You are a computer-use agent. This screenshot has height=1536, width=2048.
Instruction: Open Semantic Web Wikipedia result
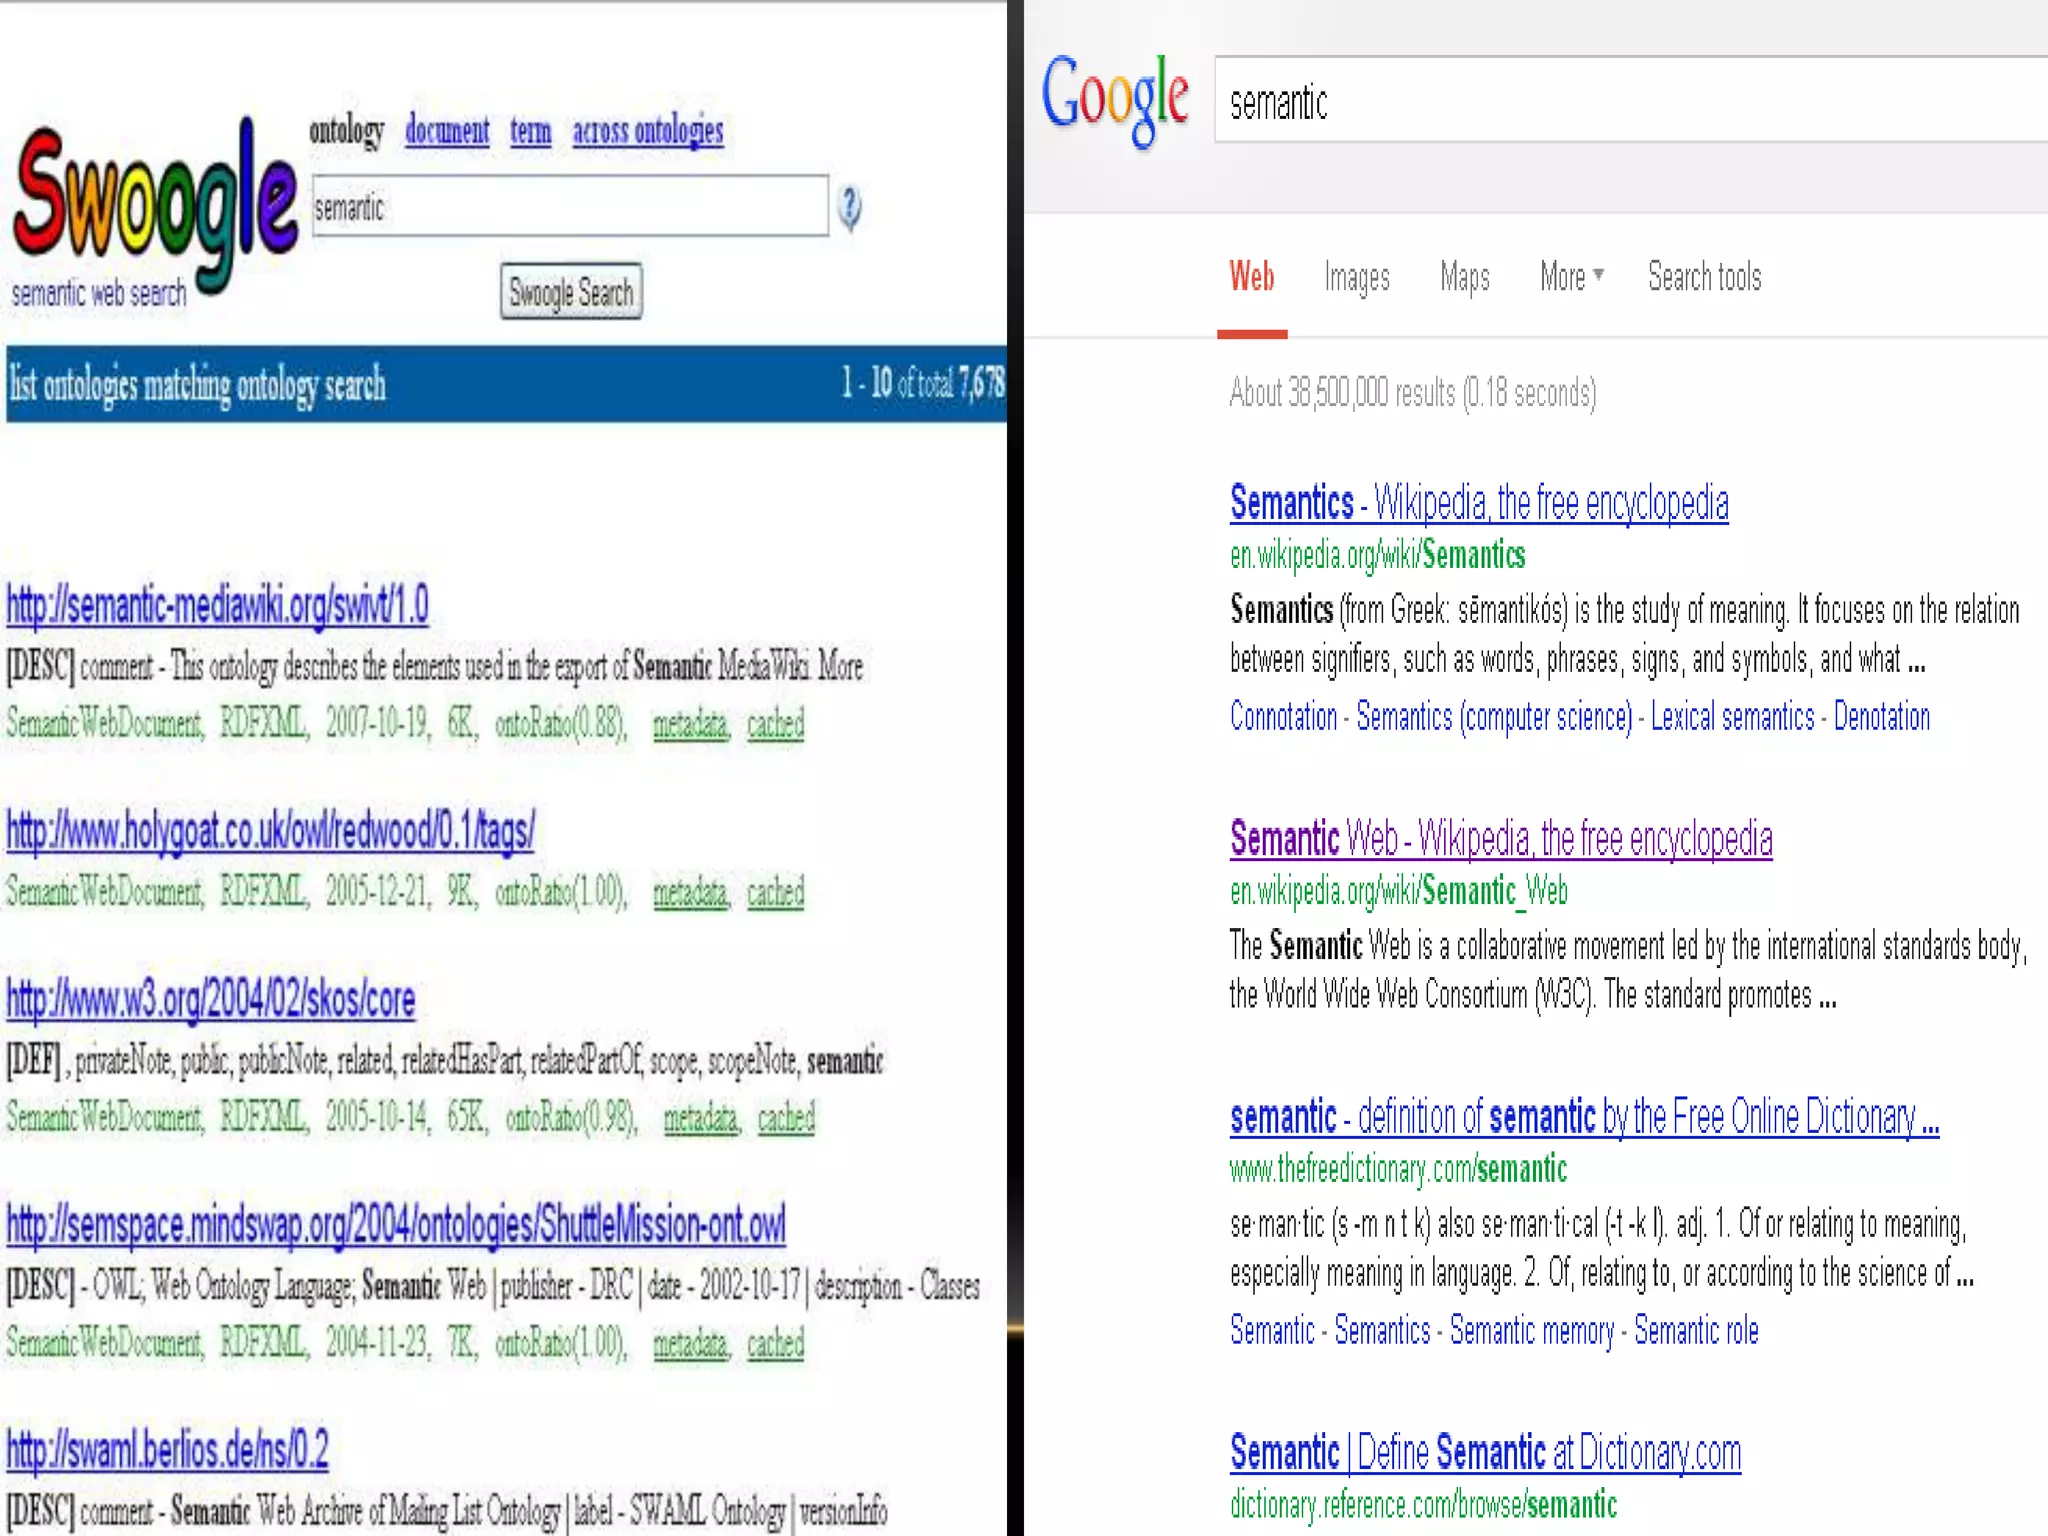1500,838
